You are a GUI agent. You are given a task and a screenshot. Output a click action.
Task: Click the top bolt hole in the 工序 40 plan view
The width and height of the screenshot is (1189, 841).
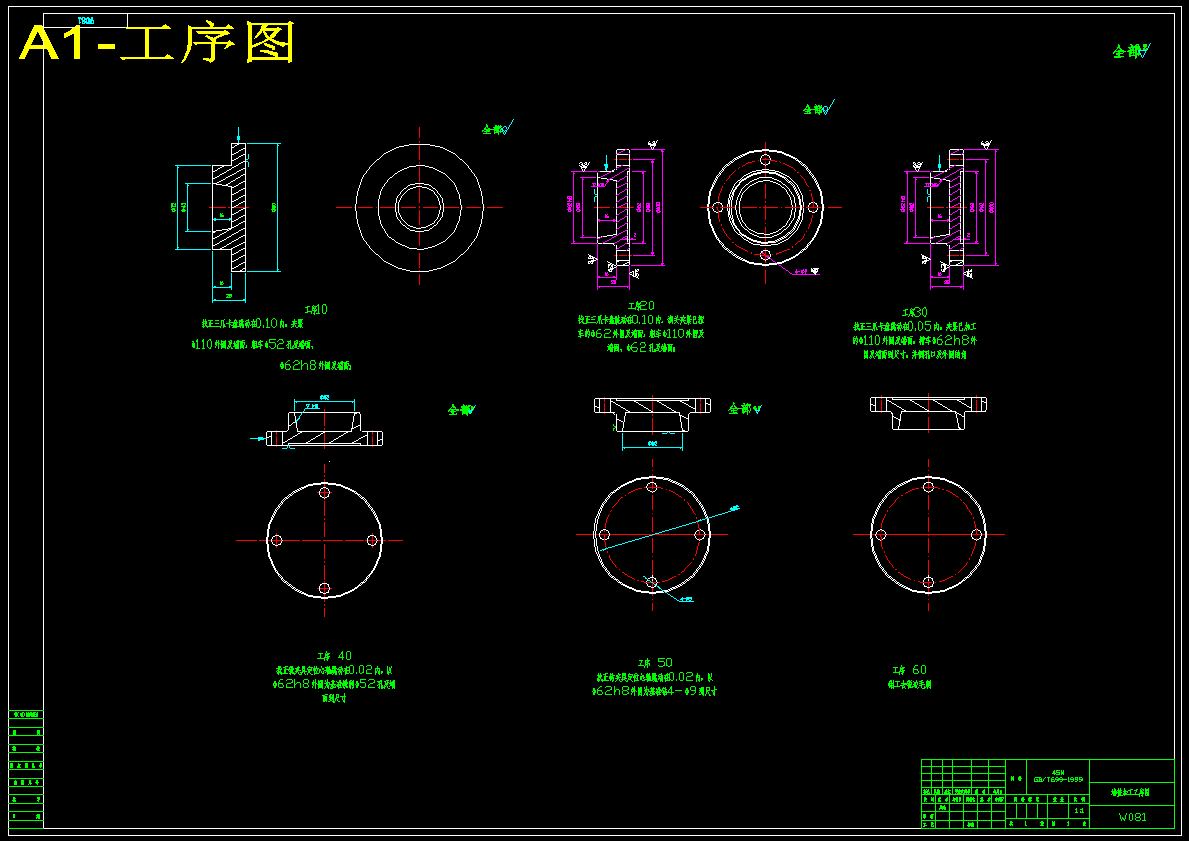click(x=325, y=493)
